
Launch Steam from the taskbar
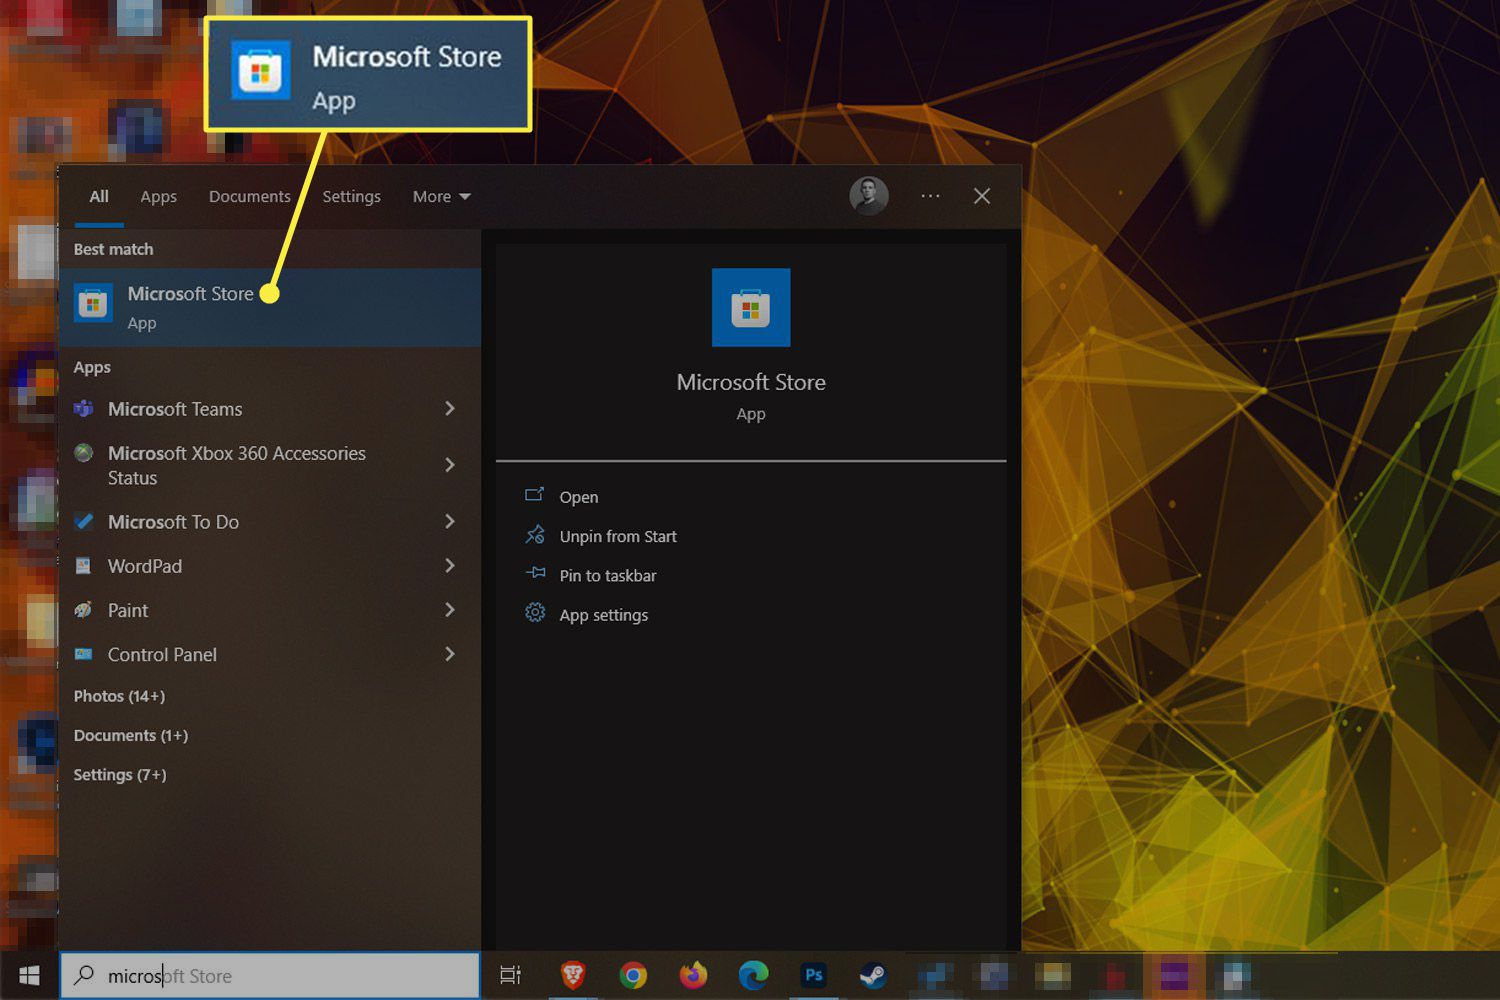(873, 975)
